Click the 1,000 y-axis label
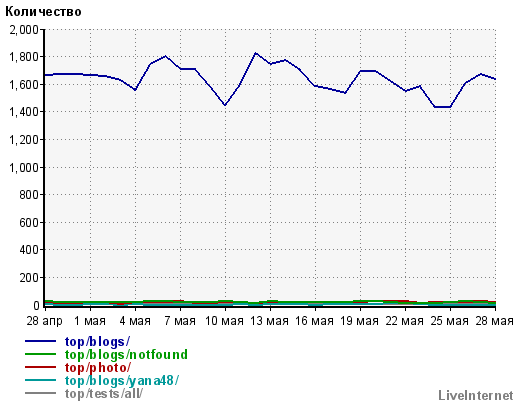 (24, 167)
